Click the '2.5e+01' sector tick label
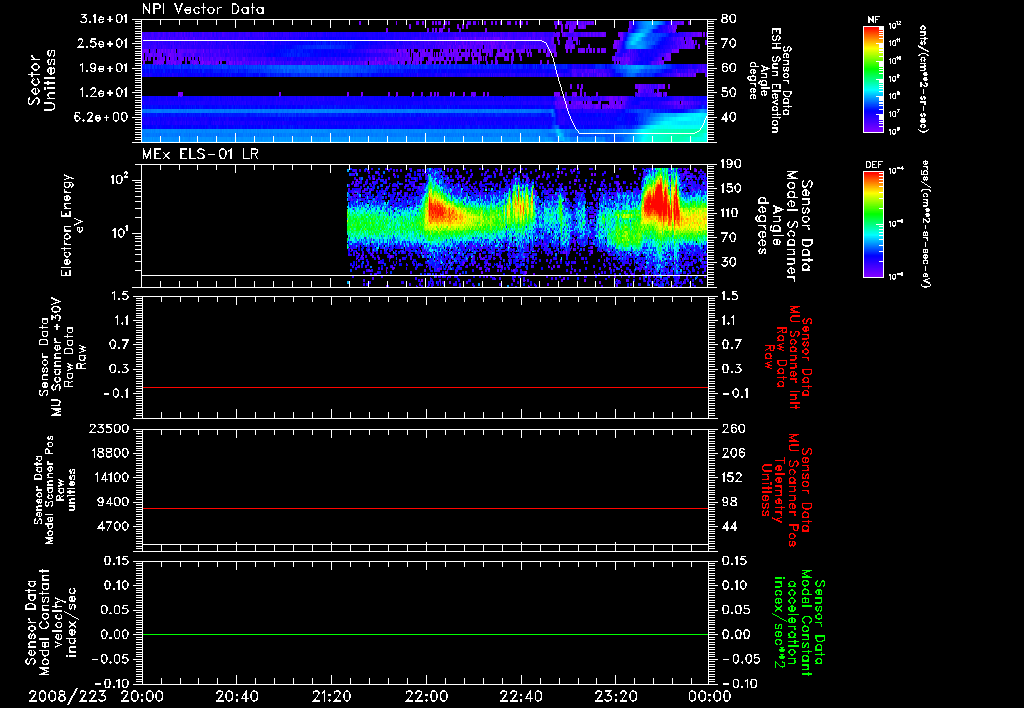Screen dimensions: 1024x708 tap(103, 43)
